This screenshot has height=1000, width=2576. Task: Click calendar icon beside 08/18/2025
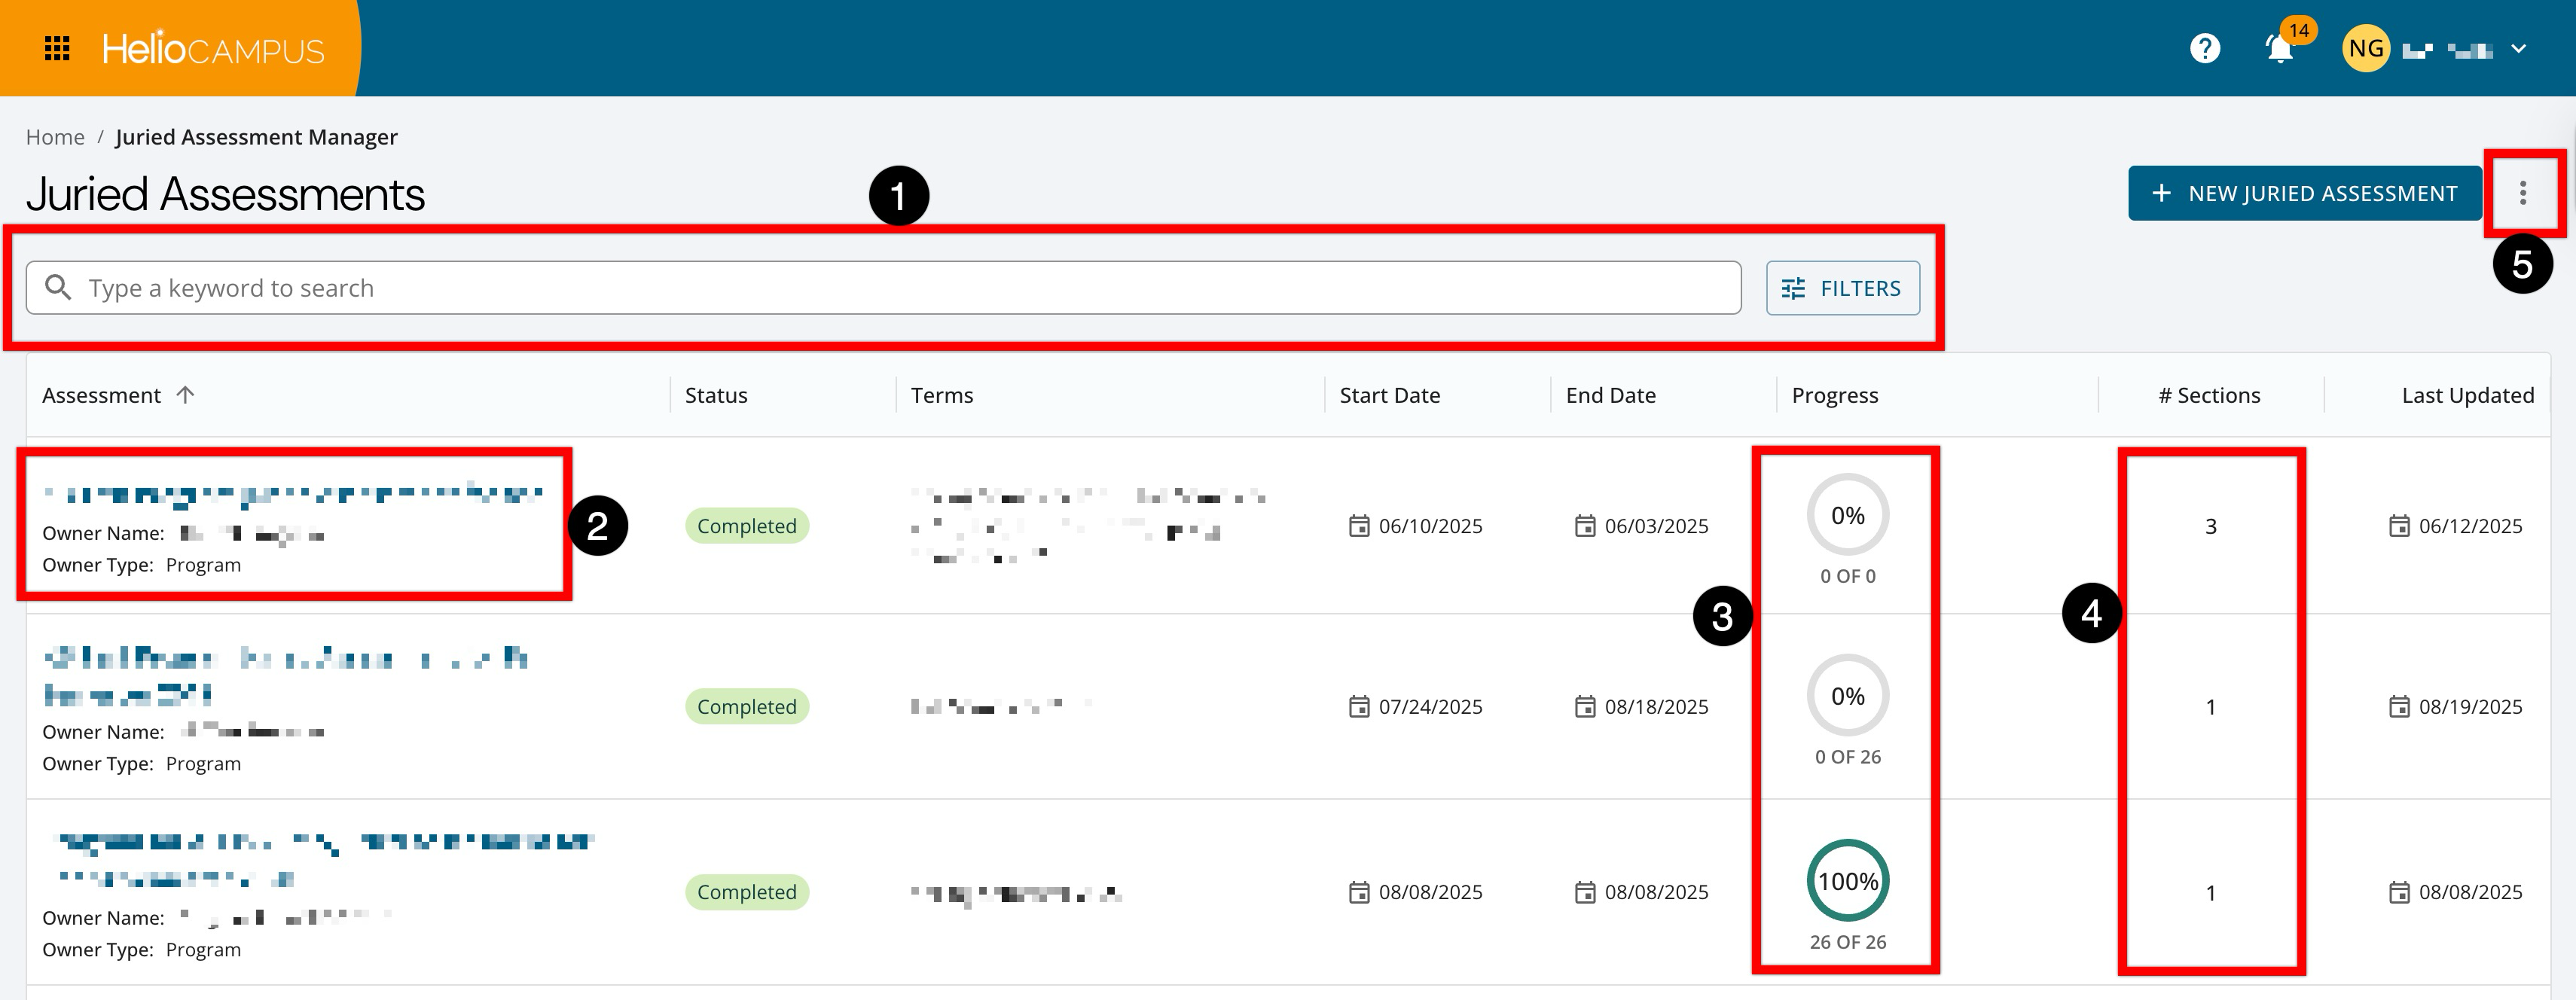coord(1585,707)
